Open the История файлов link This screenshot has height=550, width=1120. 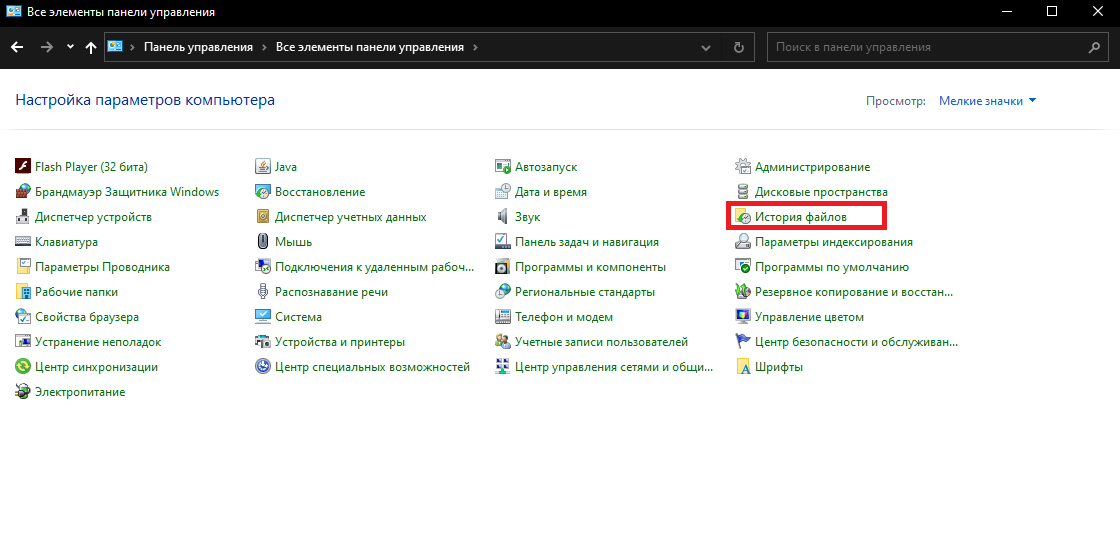pyautogui.click(x=801, y=216)
